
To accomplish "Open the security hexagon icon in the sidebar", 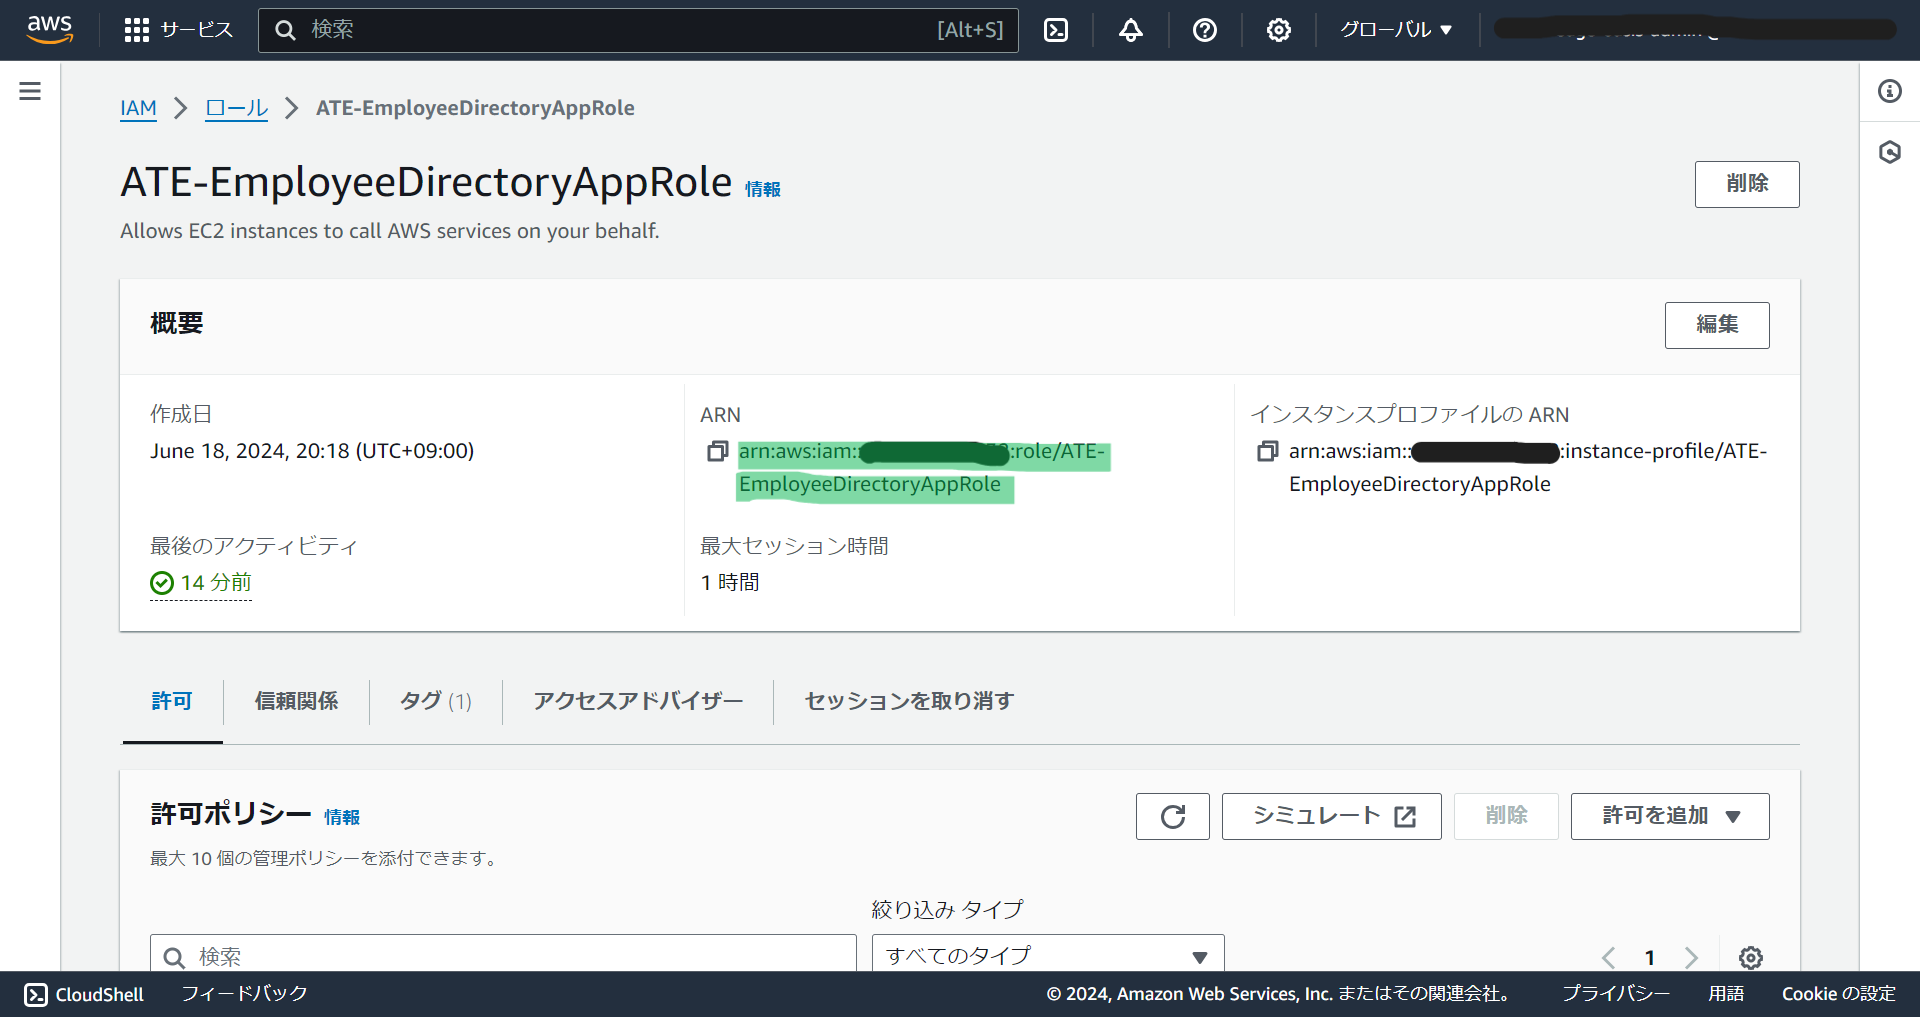I will click(x=1890, y=152).
